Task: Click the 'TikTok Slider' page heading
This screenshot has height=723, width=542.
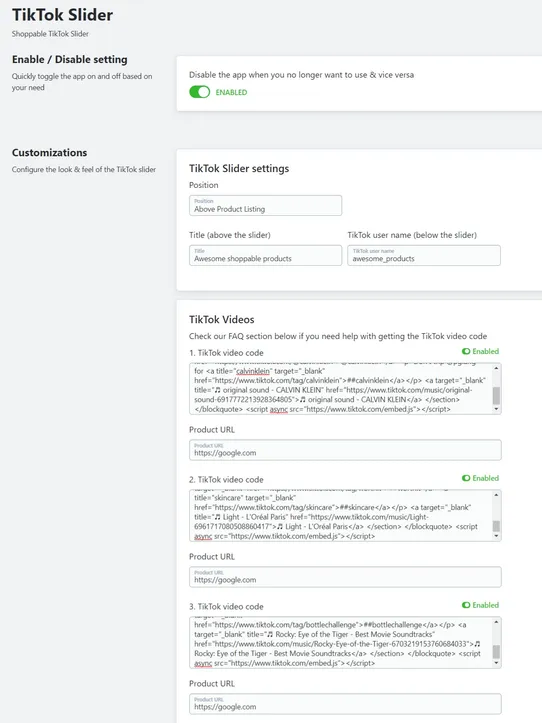Action: tap(62, 15)
